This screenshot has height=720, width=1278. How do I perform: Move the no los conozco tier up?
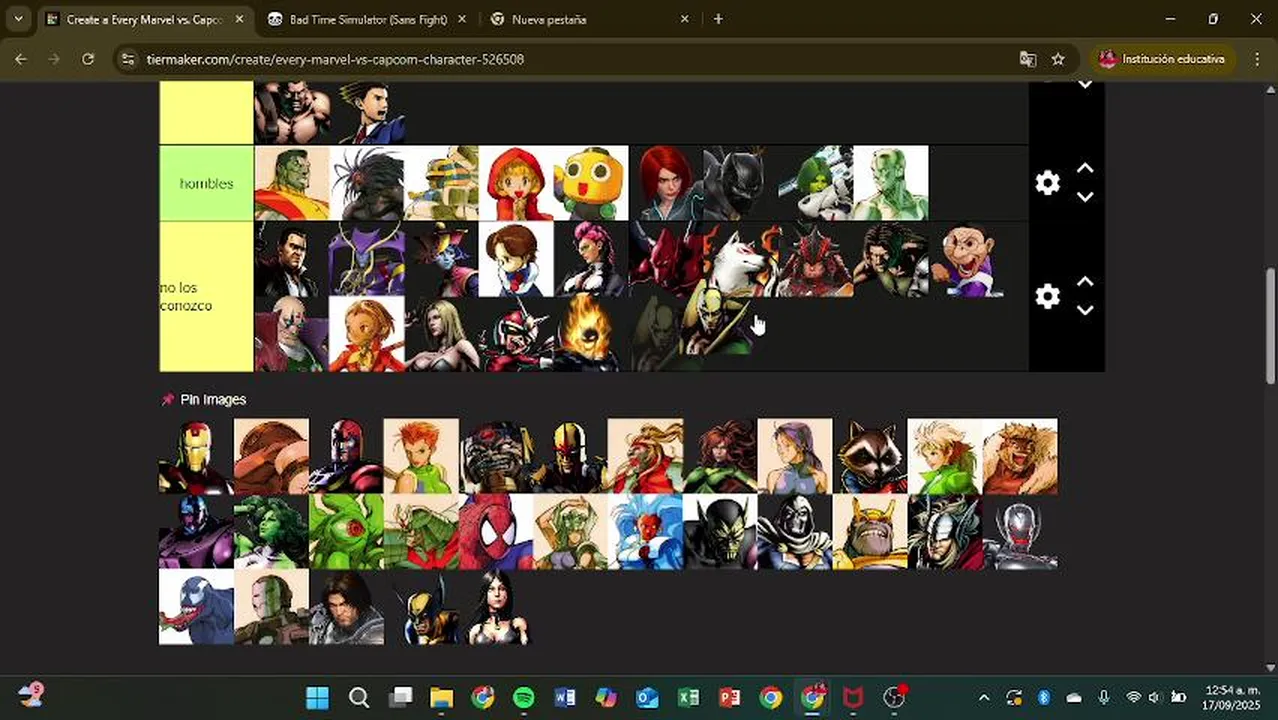point(1085,282)
